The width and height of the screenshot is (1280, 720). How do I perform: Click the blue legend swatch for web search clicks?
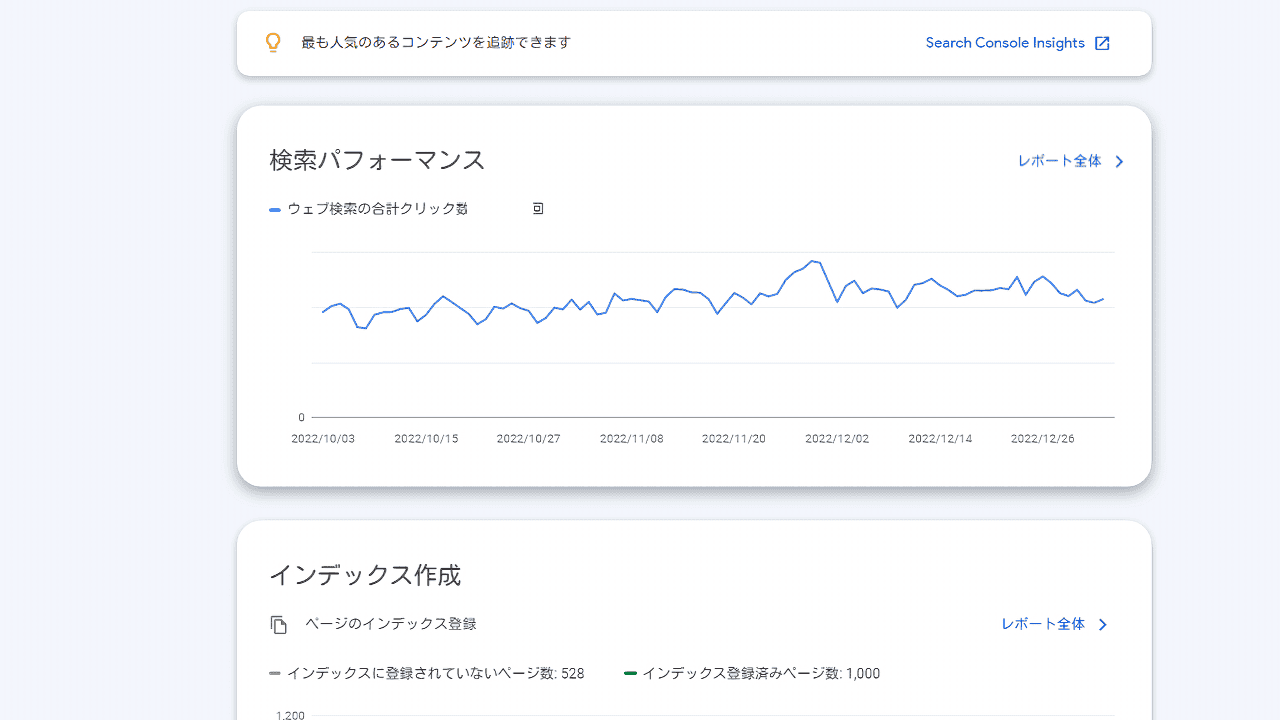pyautogui.click(x=275, y=209)
